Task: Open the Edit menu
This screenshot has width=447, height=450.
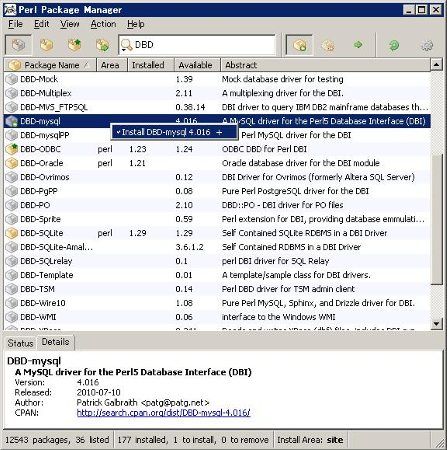Action: (x=42, y=24)
